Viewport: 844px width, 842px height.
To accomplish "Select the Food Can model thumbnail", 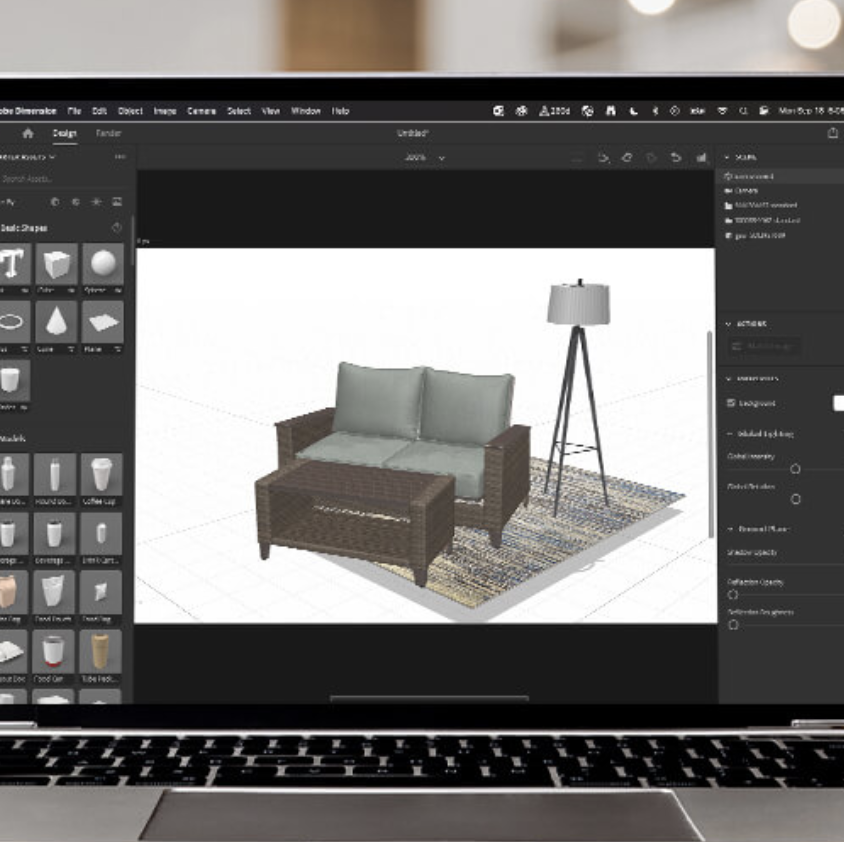I will [53, 651].
